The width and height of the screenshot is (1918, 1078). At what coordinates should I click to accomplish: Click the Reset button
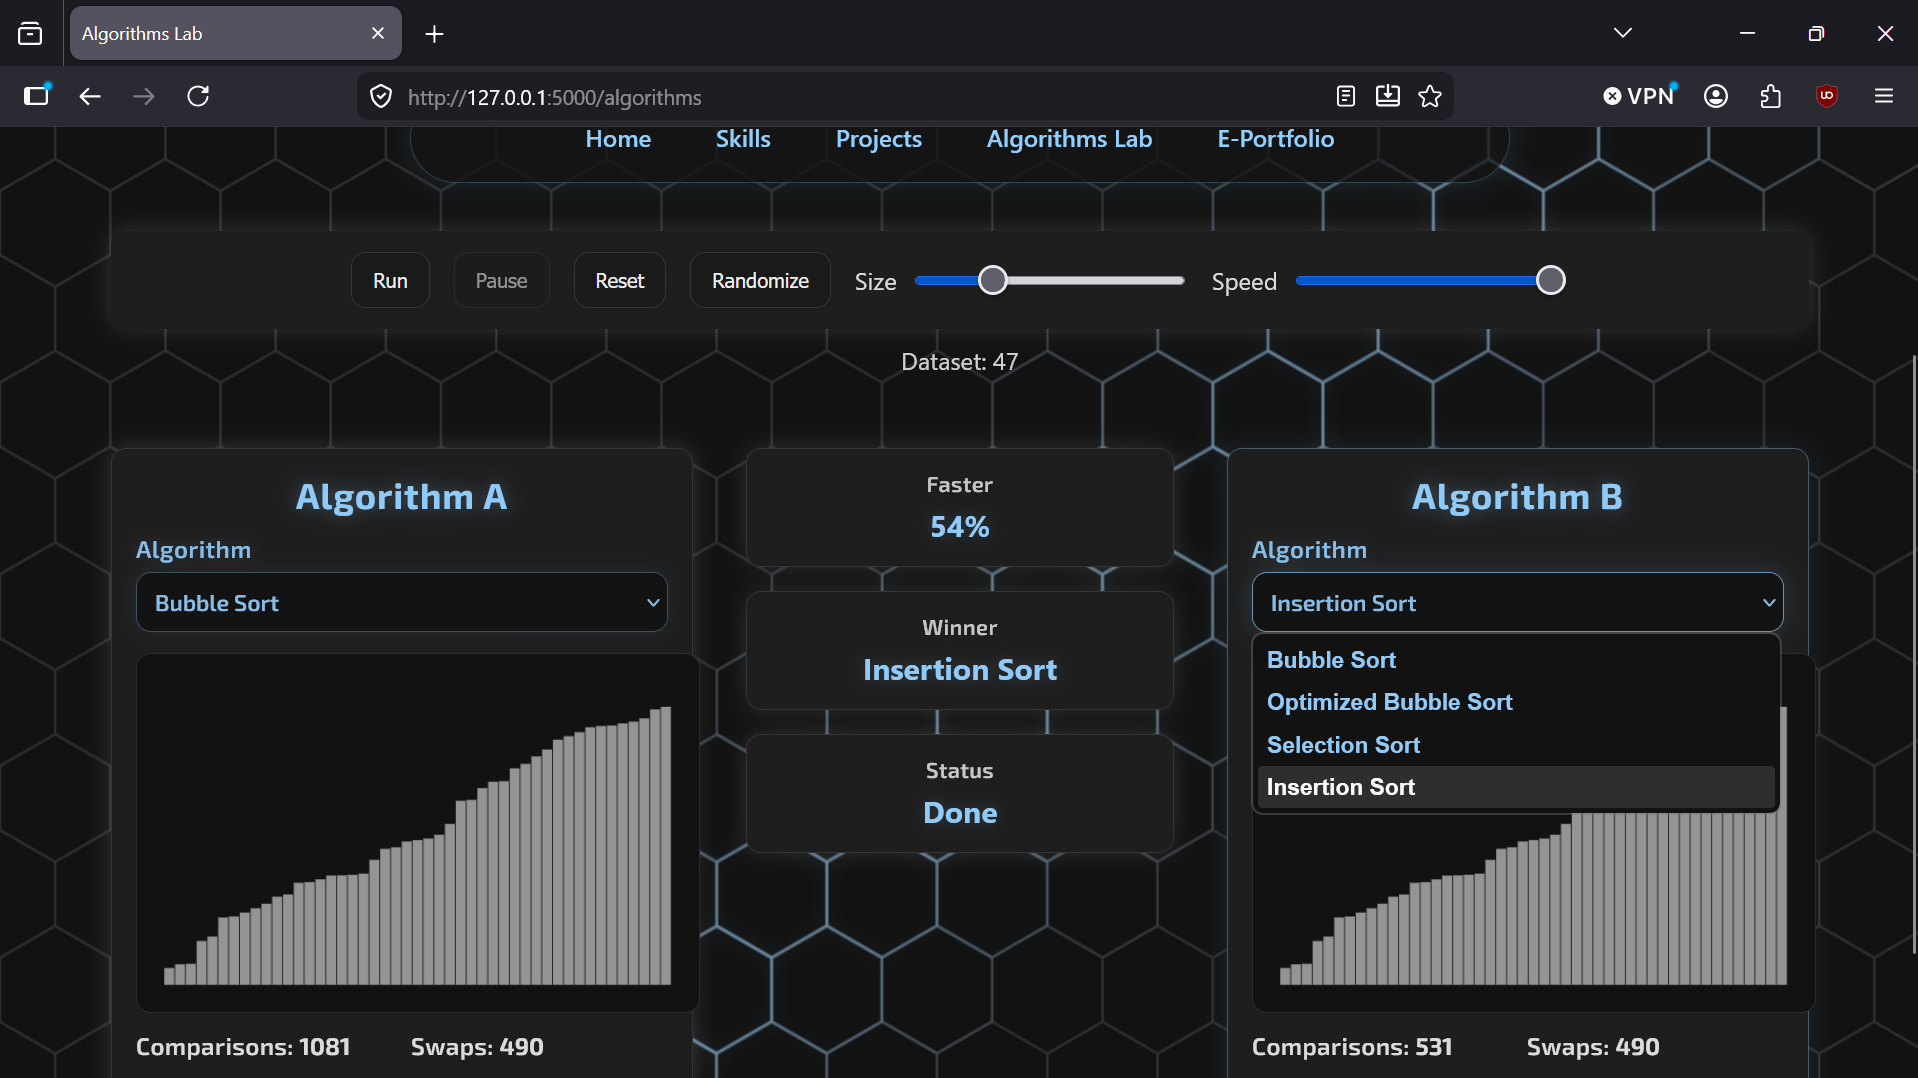point(620,280)
